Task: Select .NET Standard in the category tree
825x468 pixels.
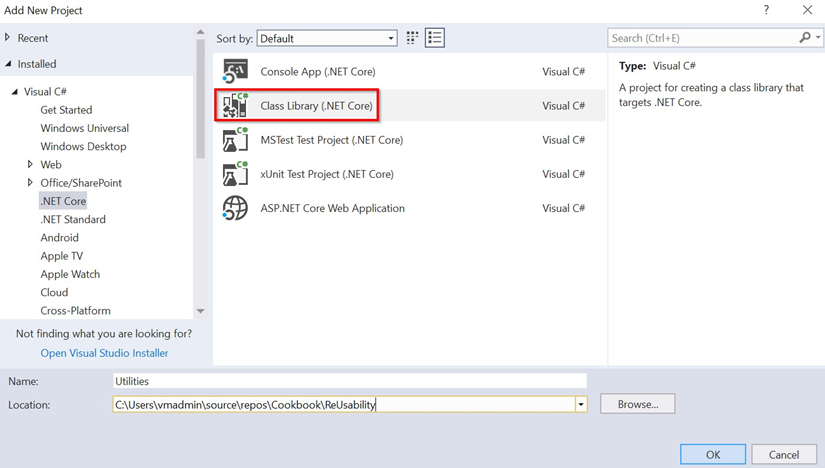Action: pos(72,219)
